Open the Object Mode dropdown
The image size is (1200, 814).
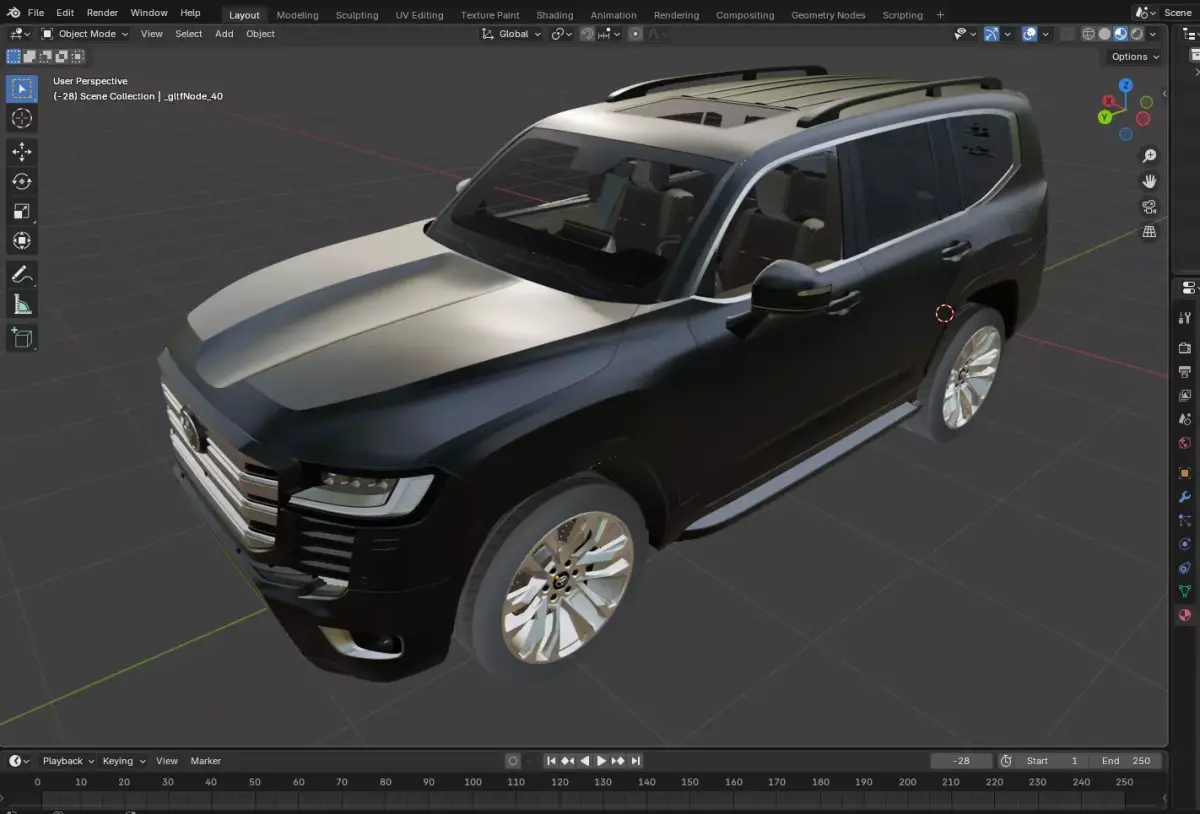tap(85, 34)
